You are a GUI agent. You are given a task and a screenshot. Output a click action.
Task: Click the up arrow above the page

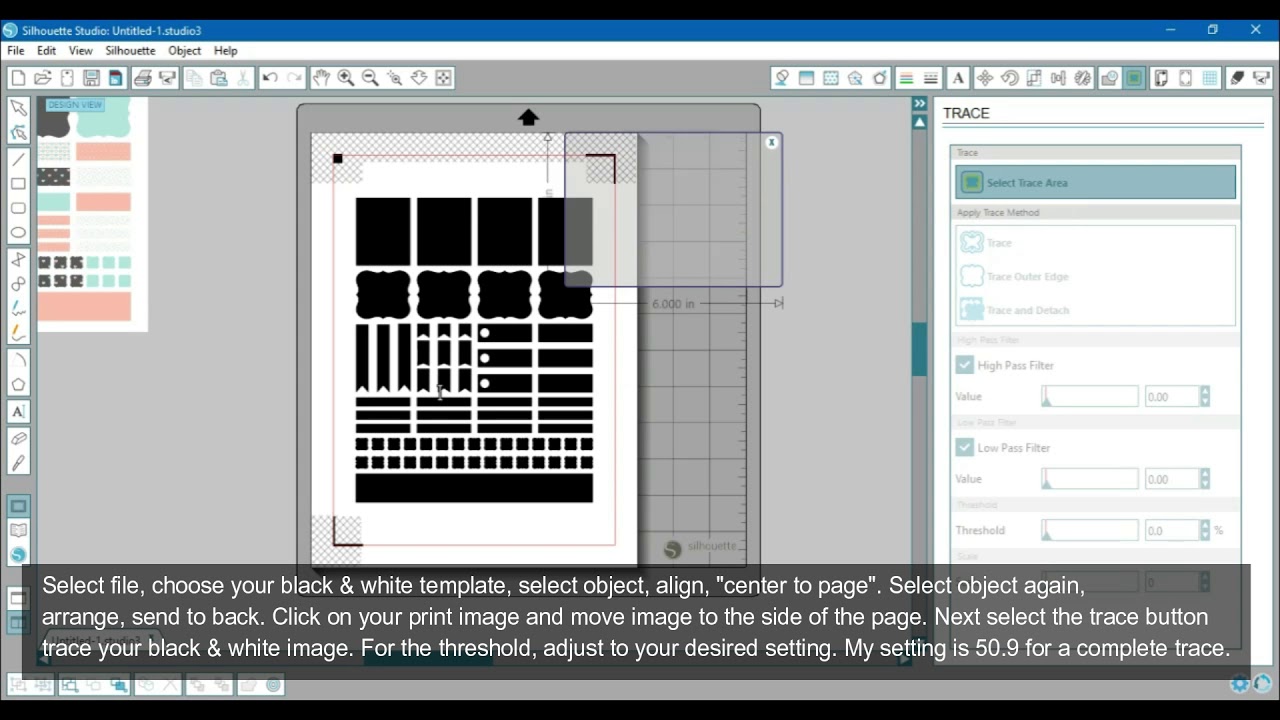pyautogui.click(x=528, y=118)
